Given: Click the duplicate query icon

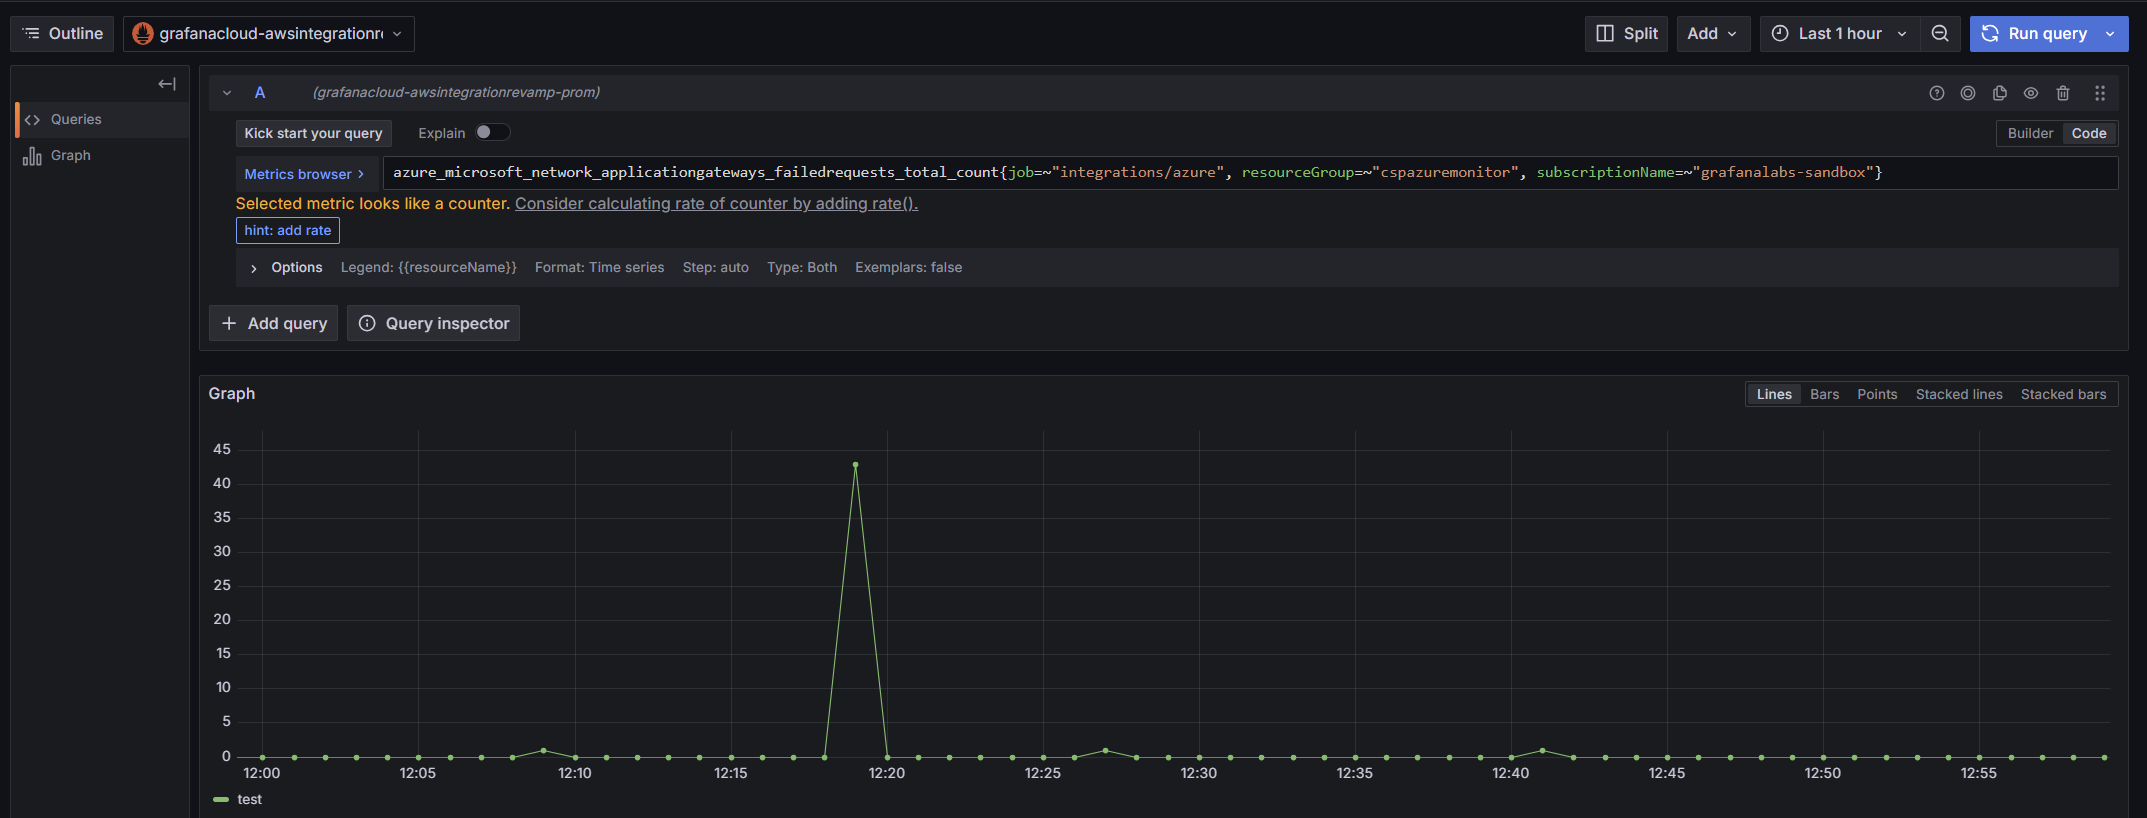Looking at the screenshot, I should [x=1999, y=93].
